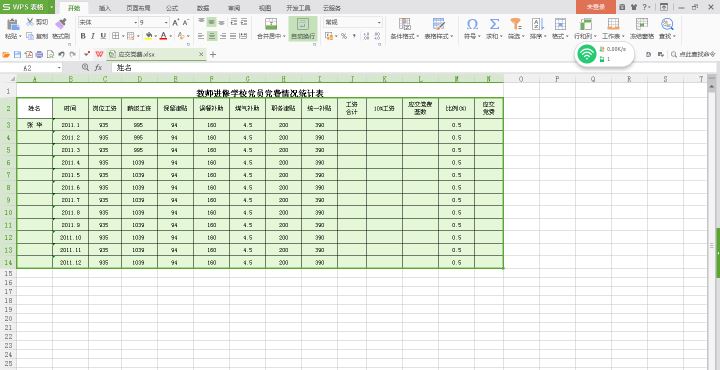Switch to the Insert (插入) tab
Image resolution: width=720 pixels, height=370 pixels.
(x=105, y=8)
